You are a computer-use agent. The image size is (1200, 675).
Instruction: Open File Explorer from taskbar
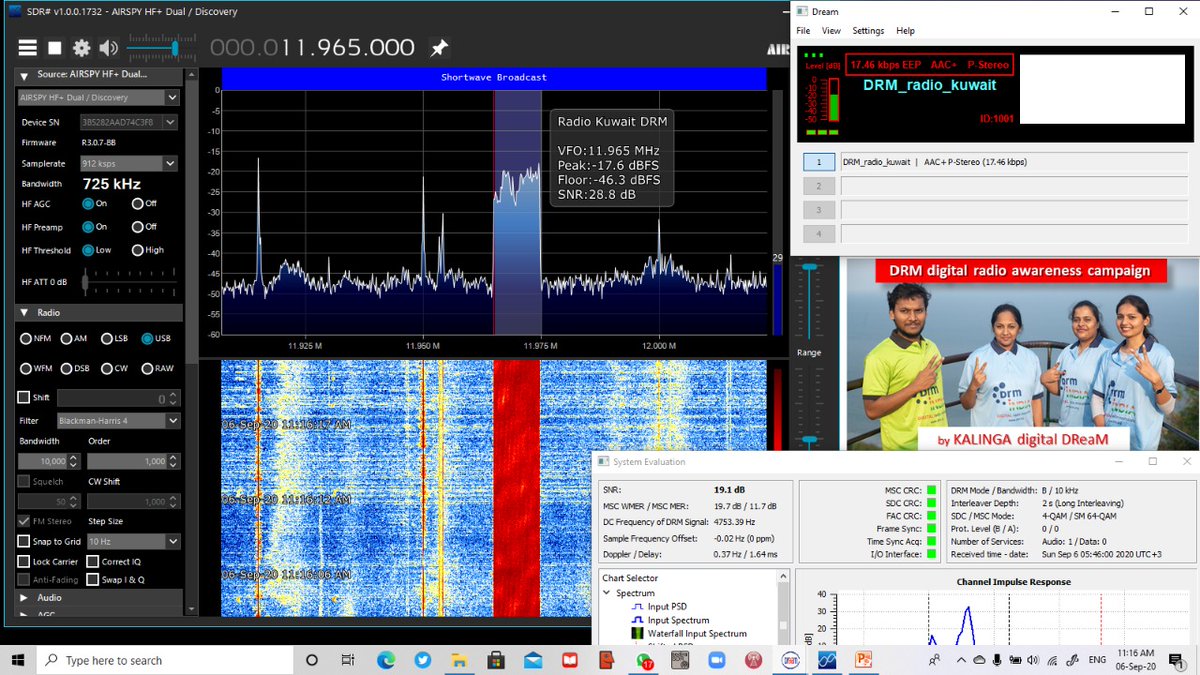tap(459, 660)
